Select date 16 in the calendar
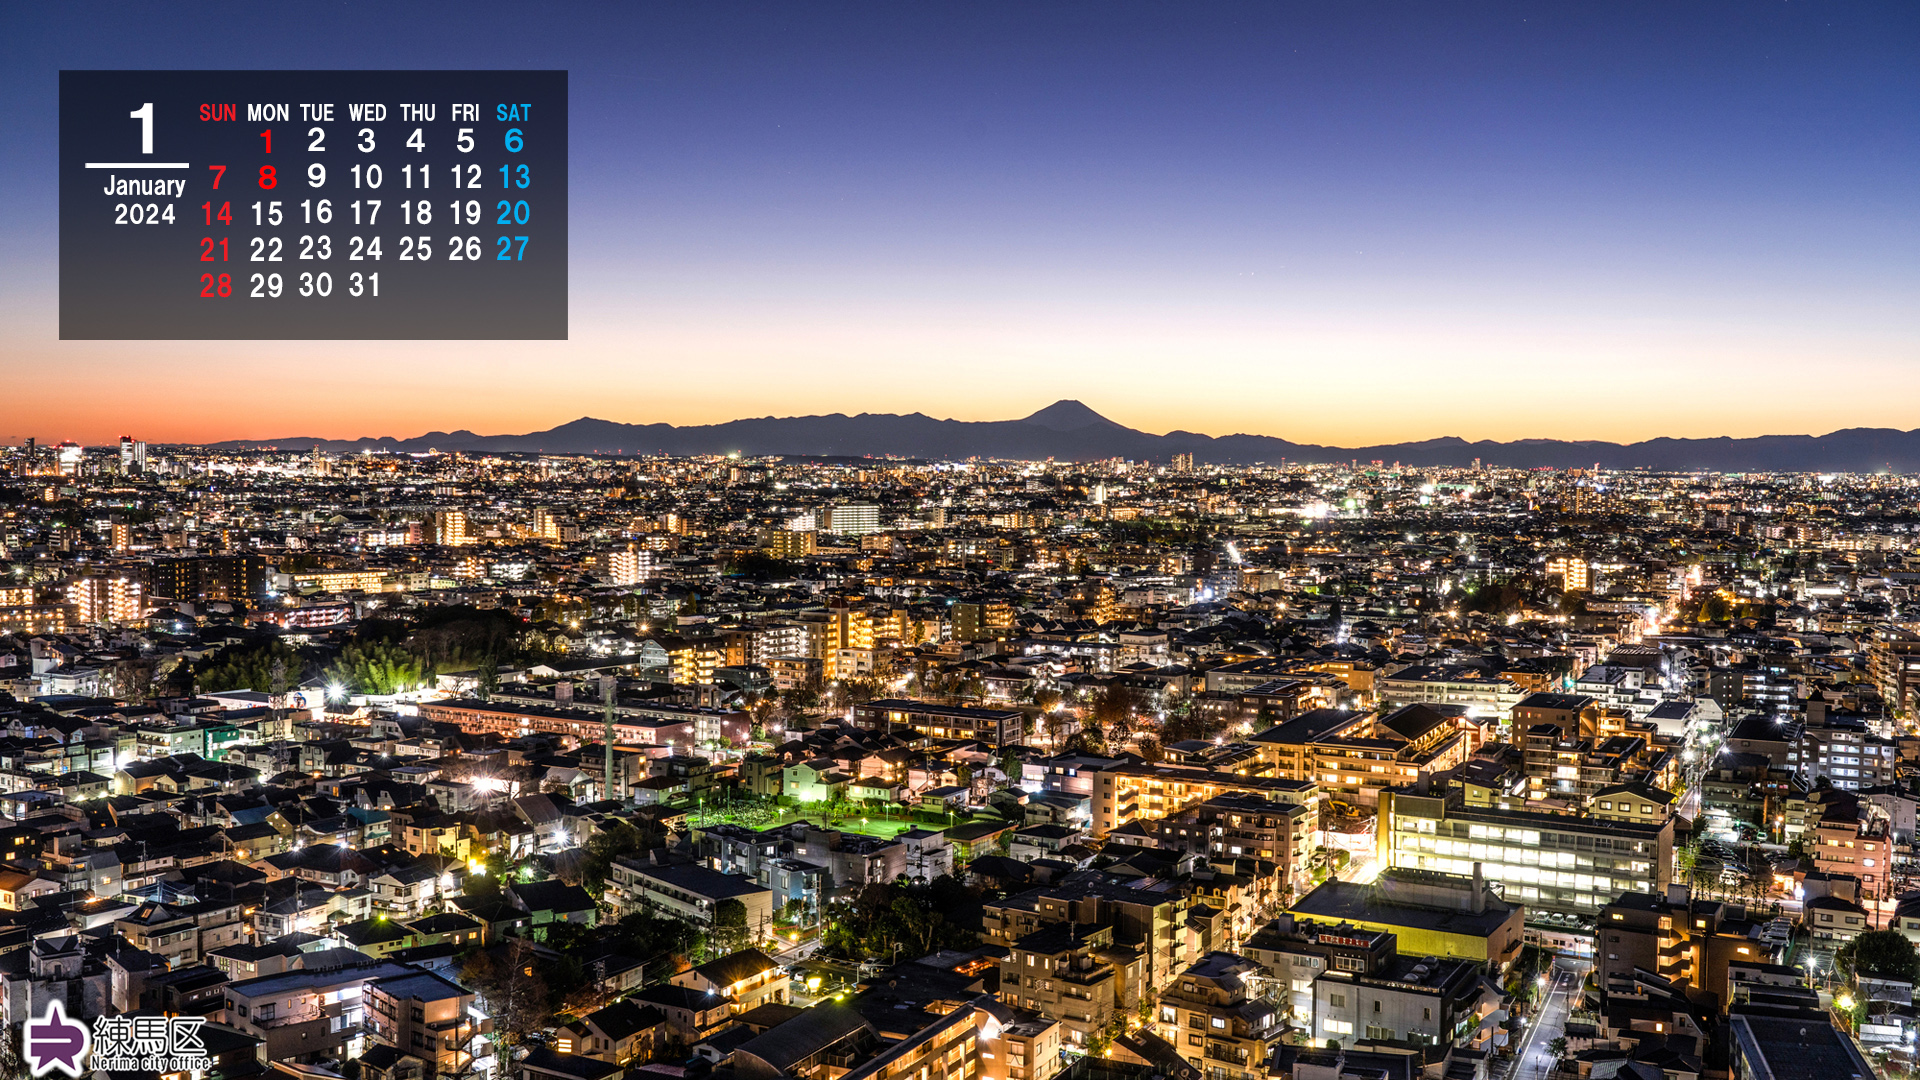The width and height of the screenshot is (1920, 1080). point(316,212)
